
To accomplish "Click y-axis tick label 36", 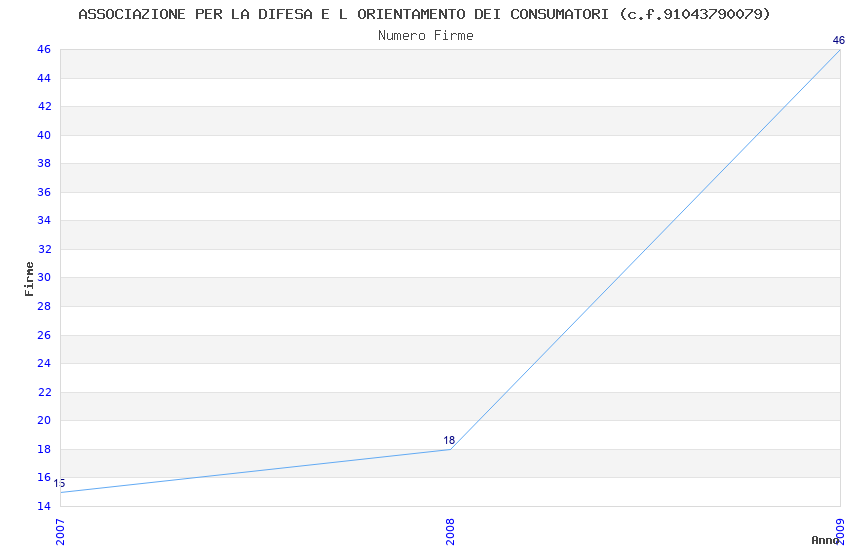I will 44,192.
